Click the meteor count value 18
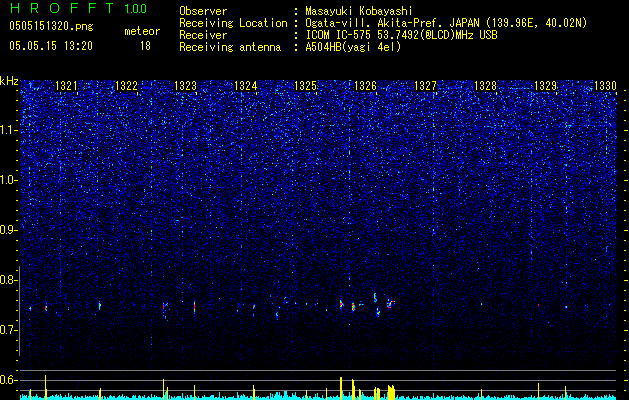 click(x=145, y=46)
